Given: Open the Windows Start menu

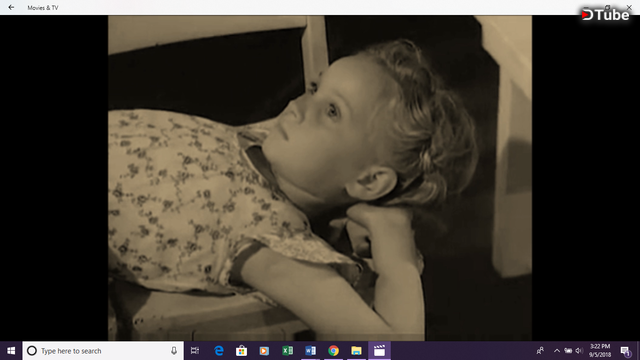Looking at the screenshot, I should (x=11, y=351).
